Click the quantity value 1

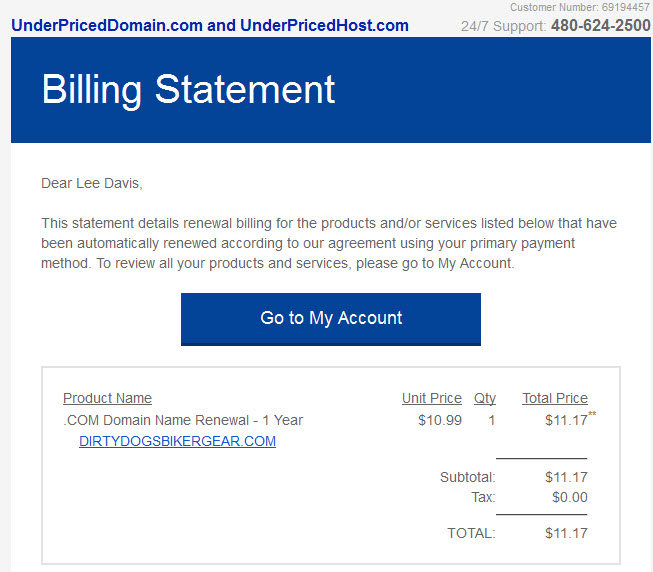[492, 420]
